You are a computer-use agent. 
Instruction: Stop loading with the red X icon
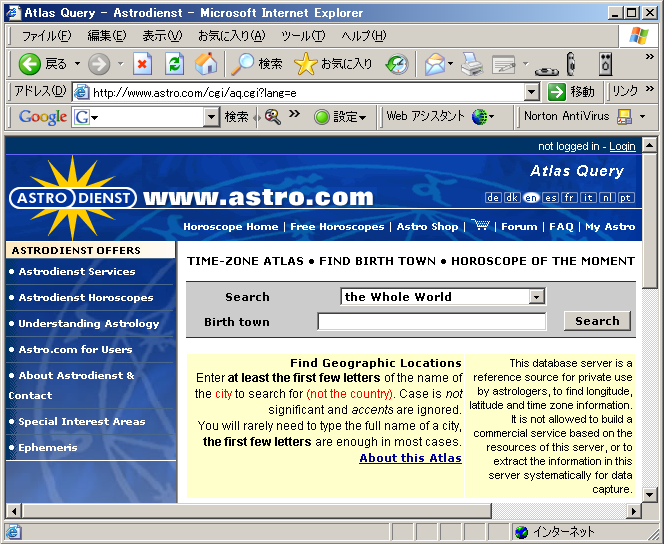pyautogui.click(x=142, y=64)
